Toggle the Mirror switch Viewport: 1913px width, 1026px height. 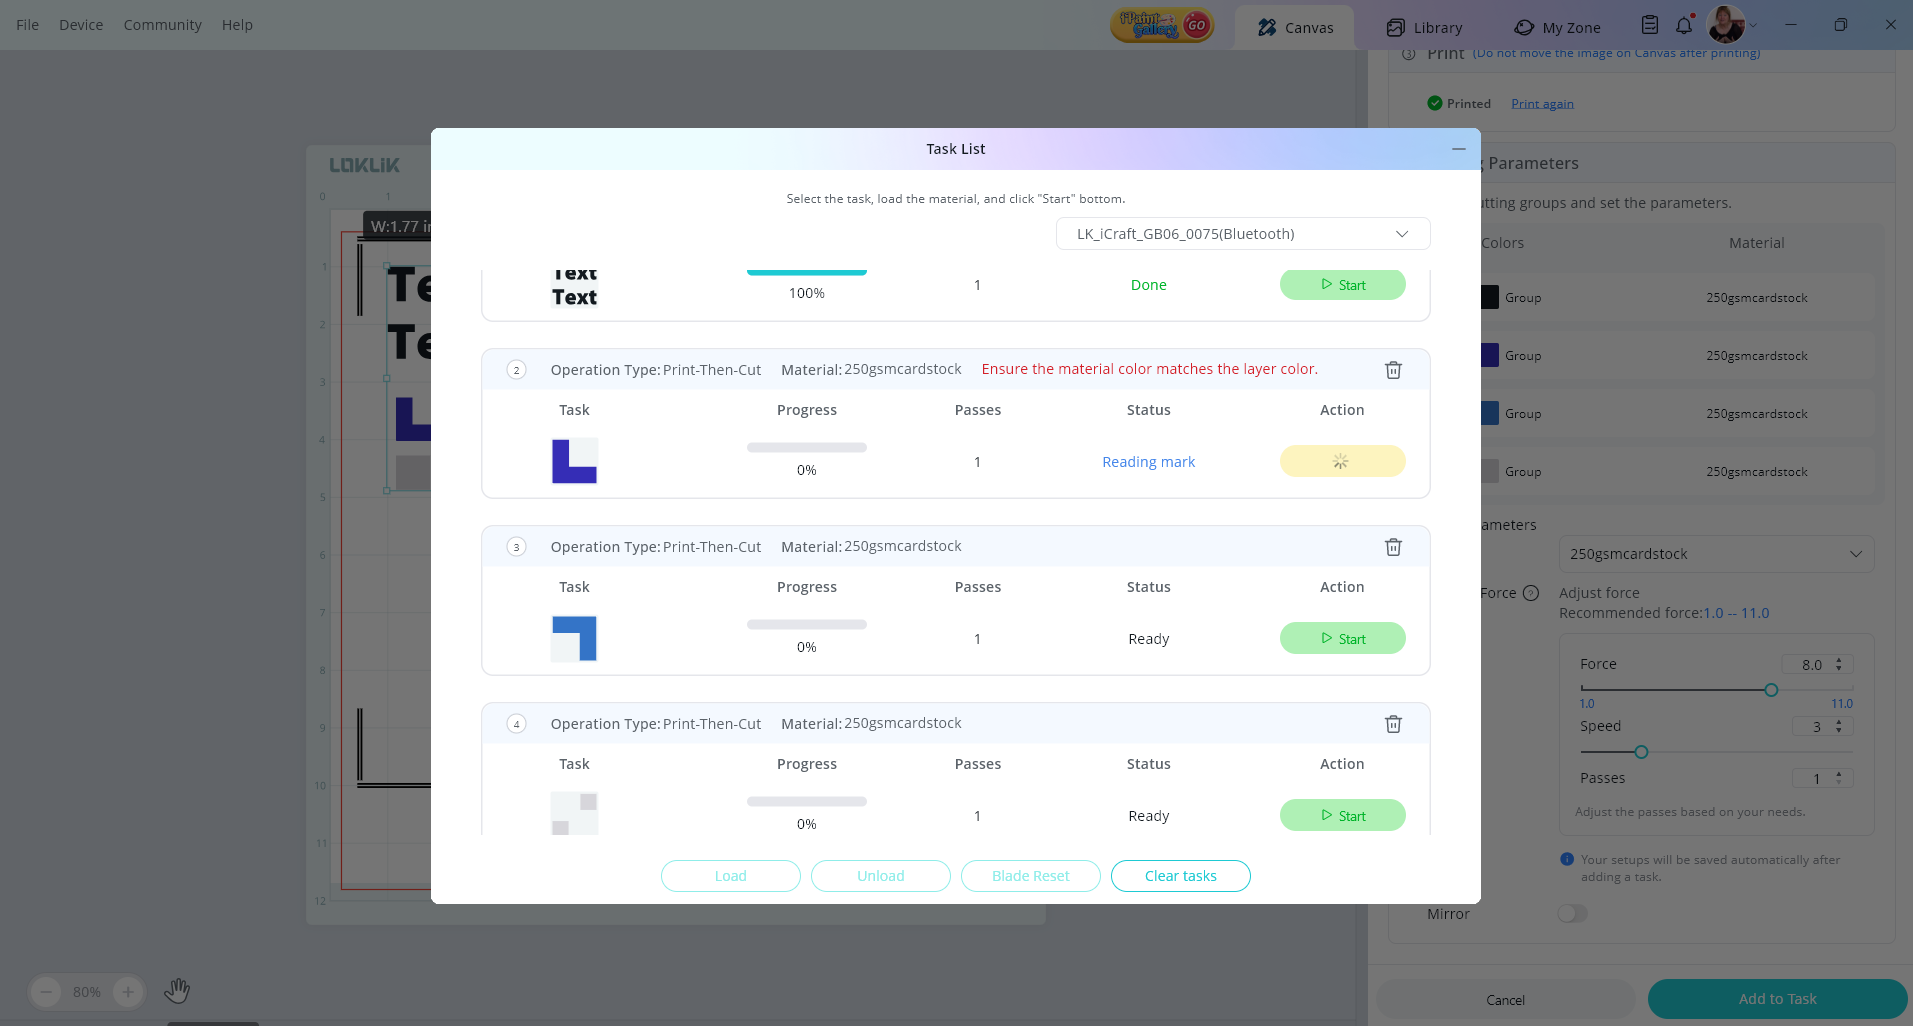click(x=1572, y=914)
